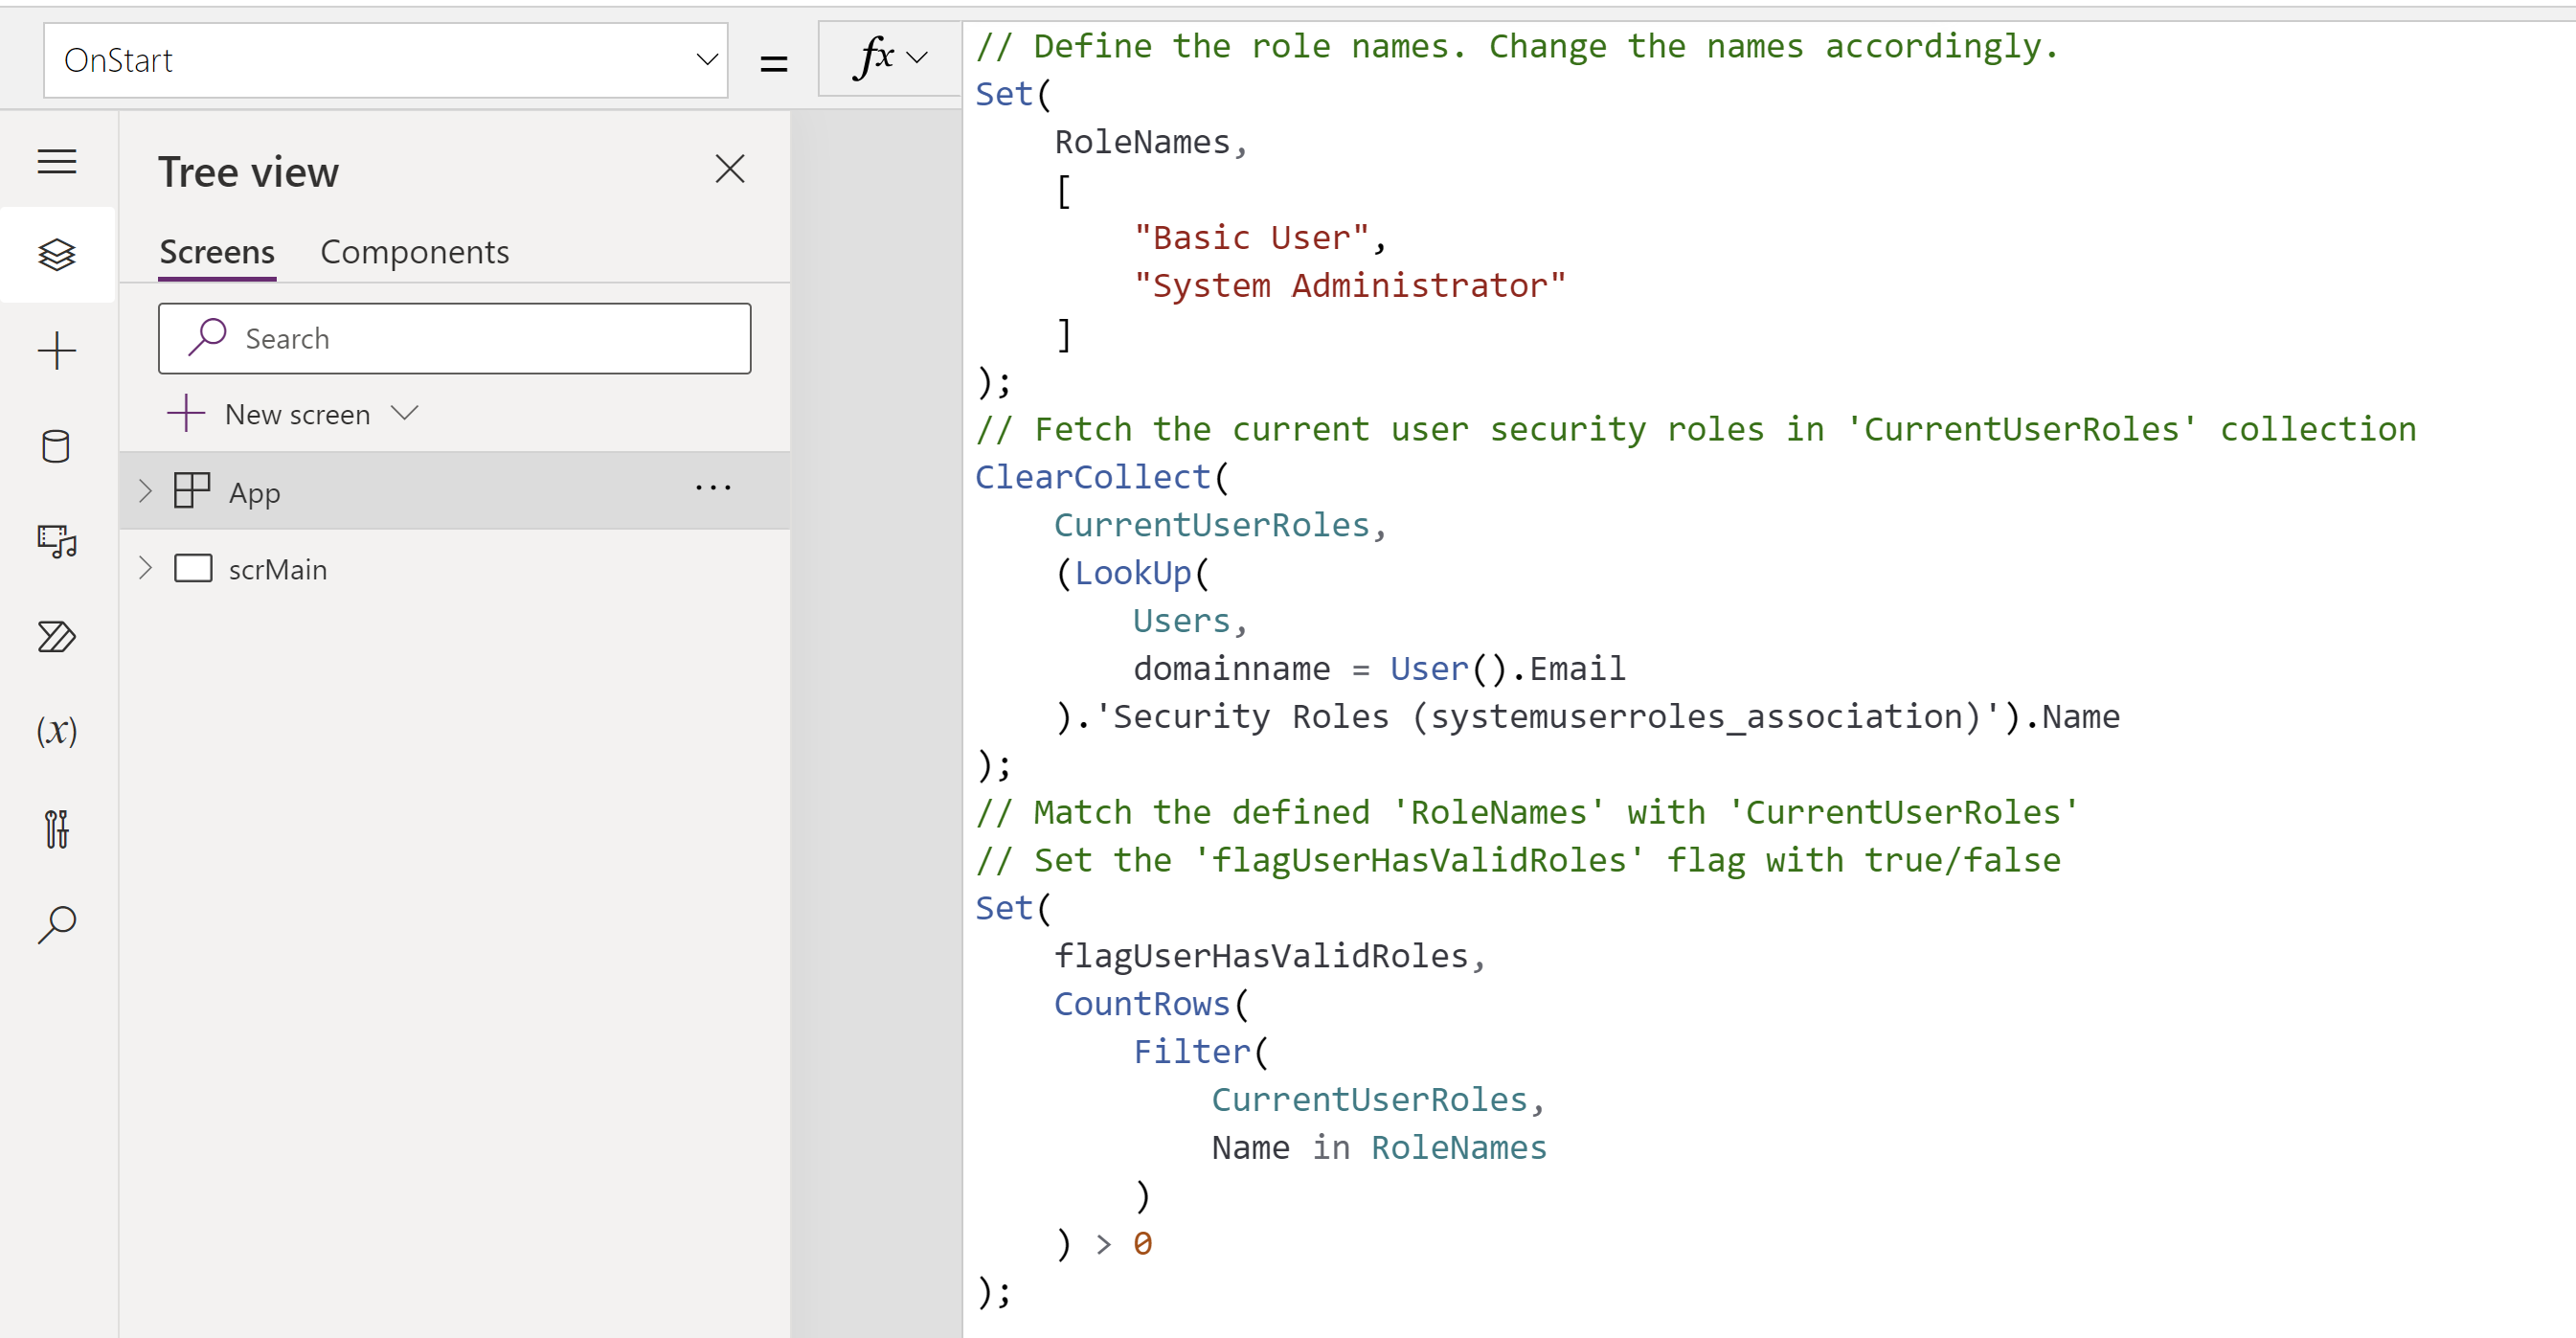Expand the scrMain screen node
Image resolution: width=2576 pixels, height=1338 pixels.
pos(145,568)
